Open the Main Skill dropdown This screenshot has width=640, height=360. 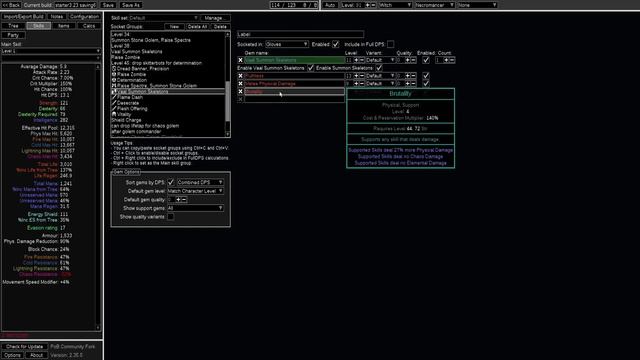[x=51, y=51]
